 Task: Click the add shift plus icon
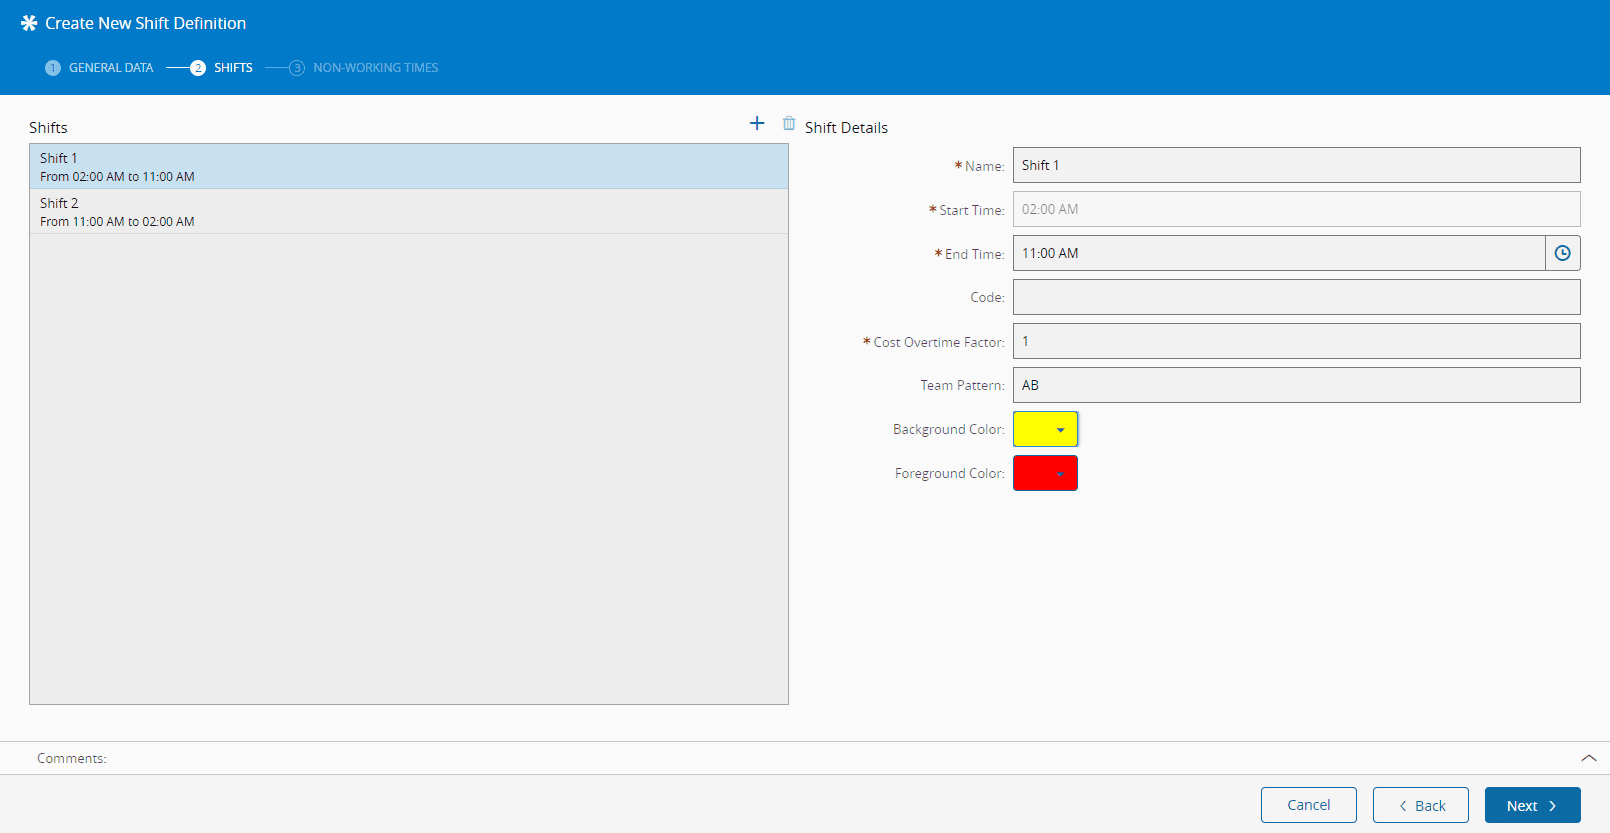click(x=757, y=123)
